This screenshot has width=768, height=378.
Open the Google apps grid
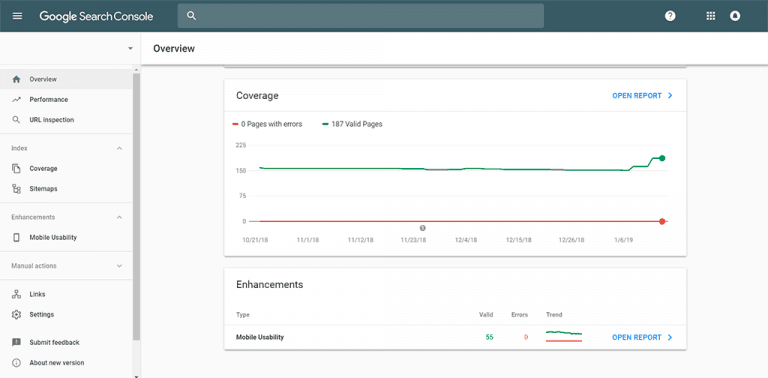[x=711, y=16]
